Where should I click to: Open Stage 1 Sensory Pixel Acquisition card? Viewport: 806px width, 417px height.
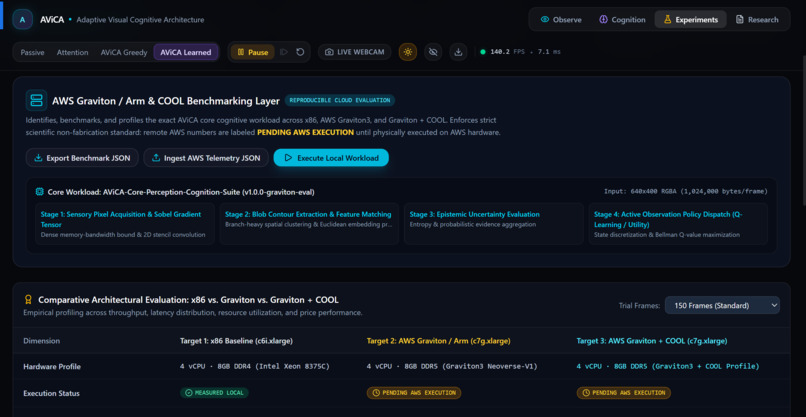pos(125,224)
